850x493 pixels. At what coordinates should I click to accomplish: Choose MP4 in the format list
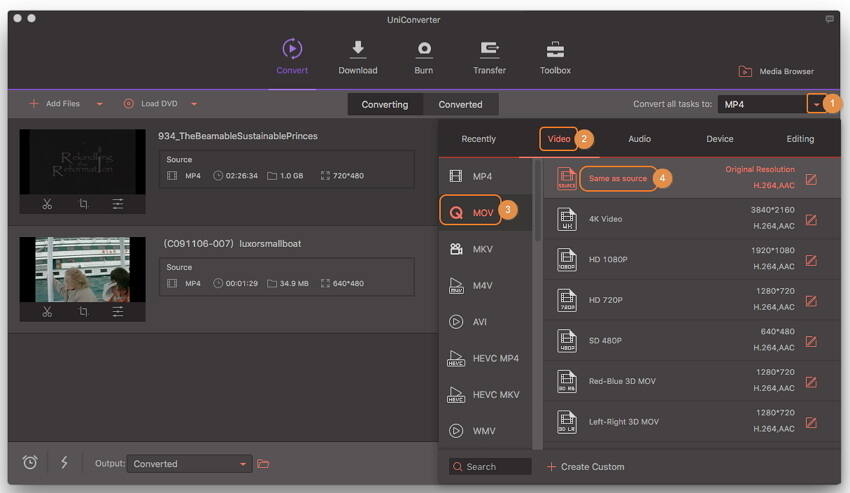485,176
